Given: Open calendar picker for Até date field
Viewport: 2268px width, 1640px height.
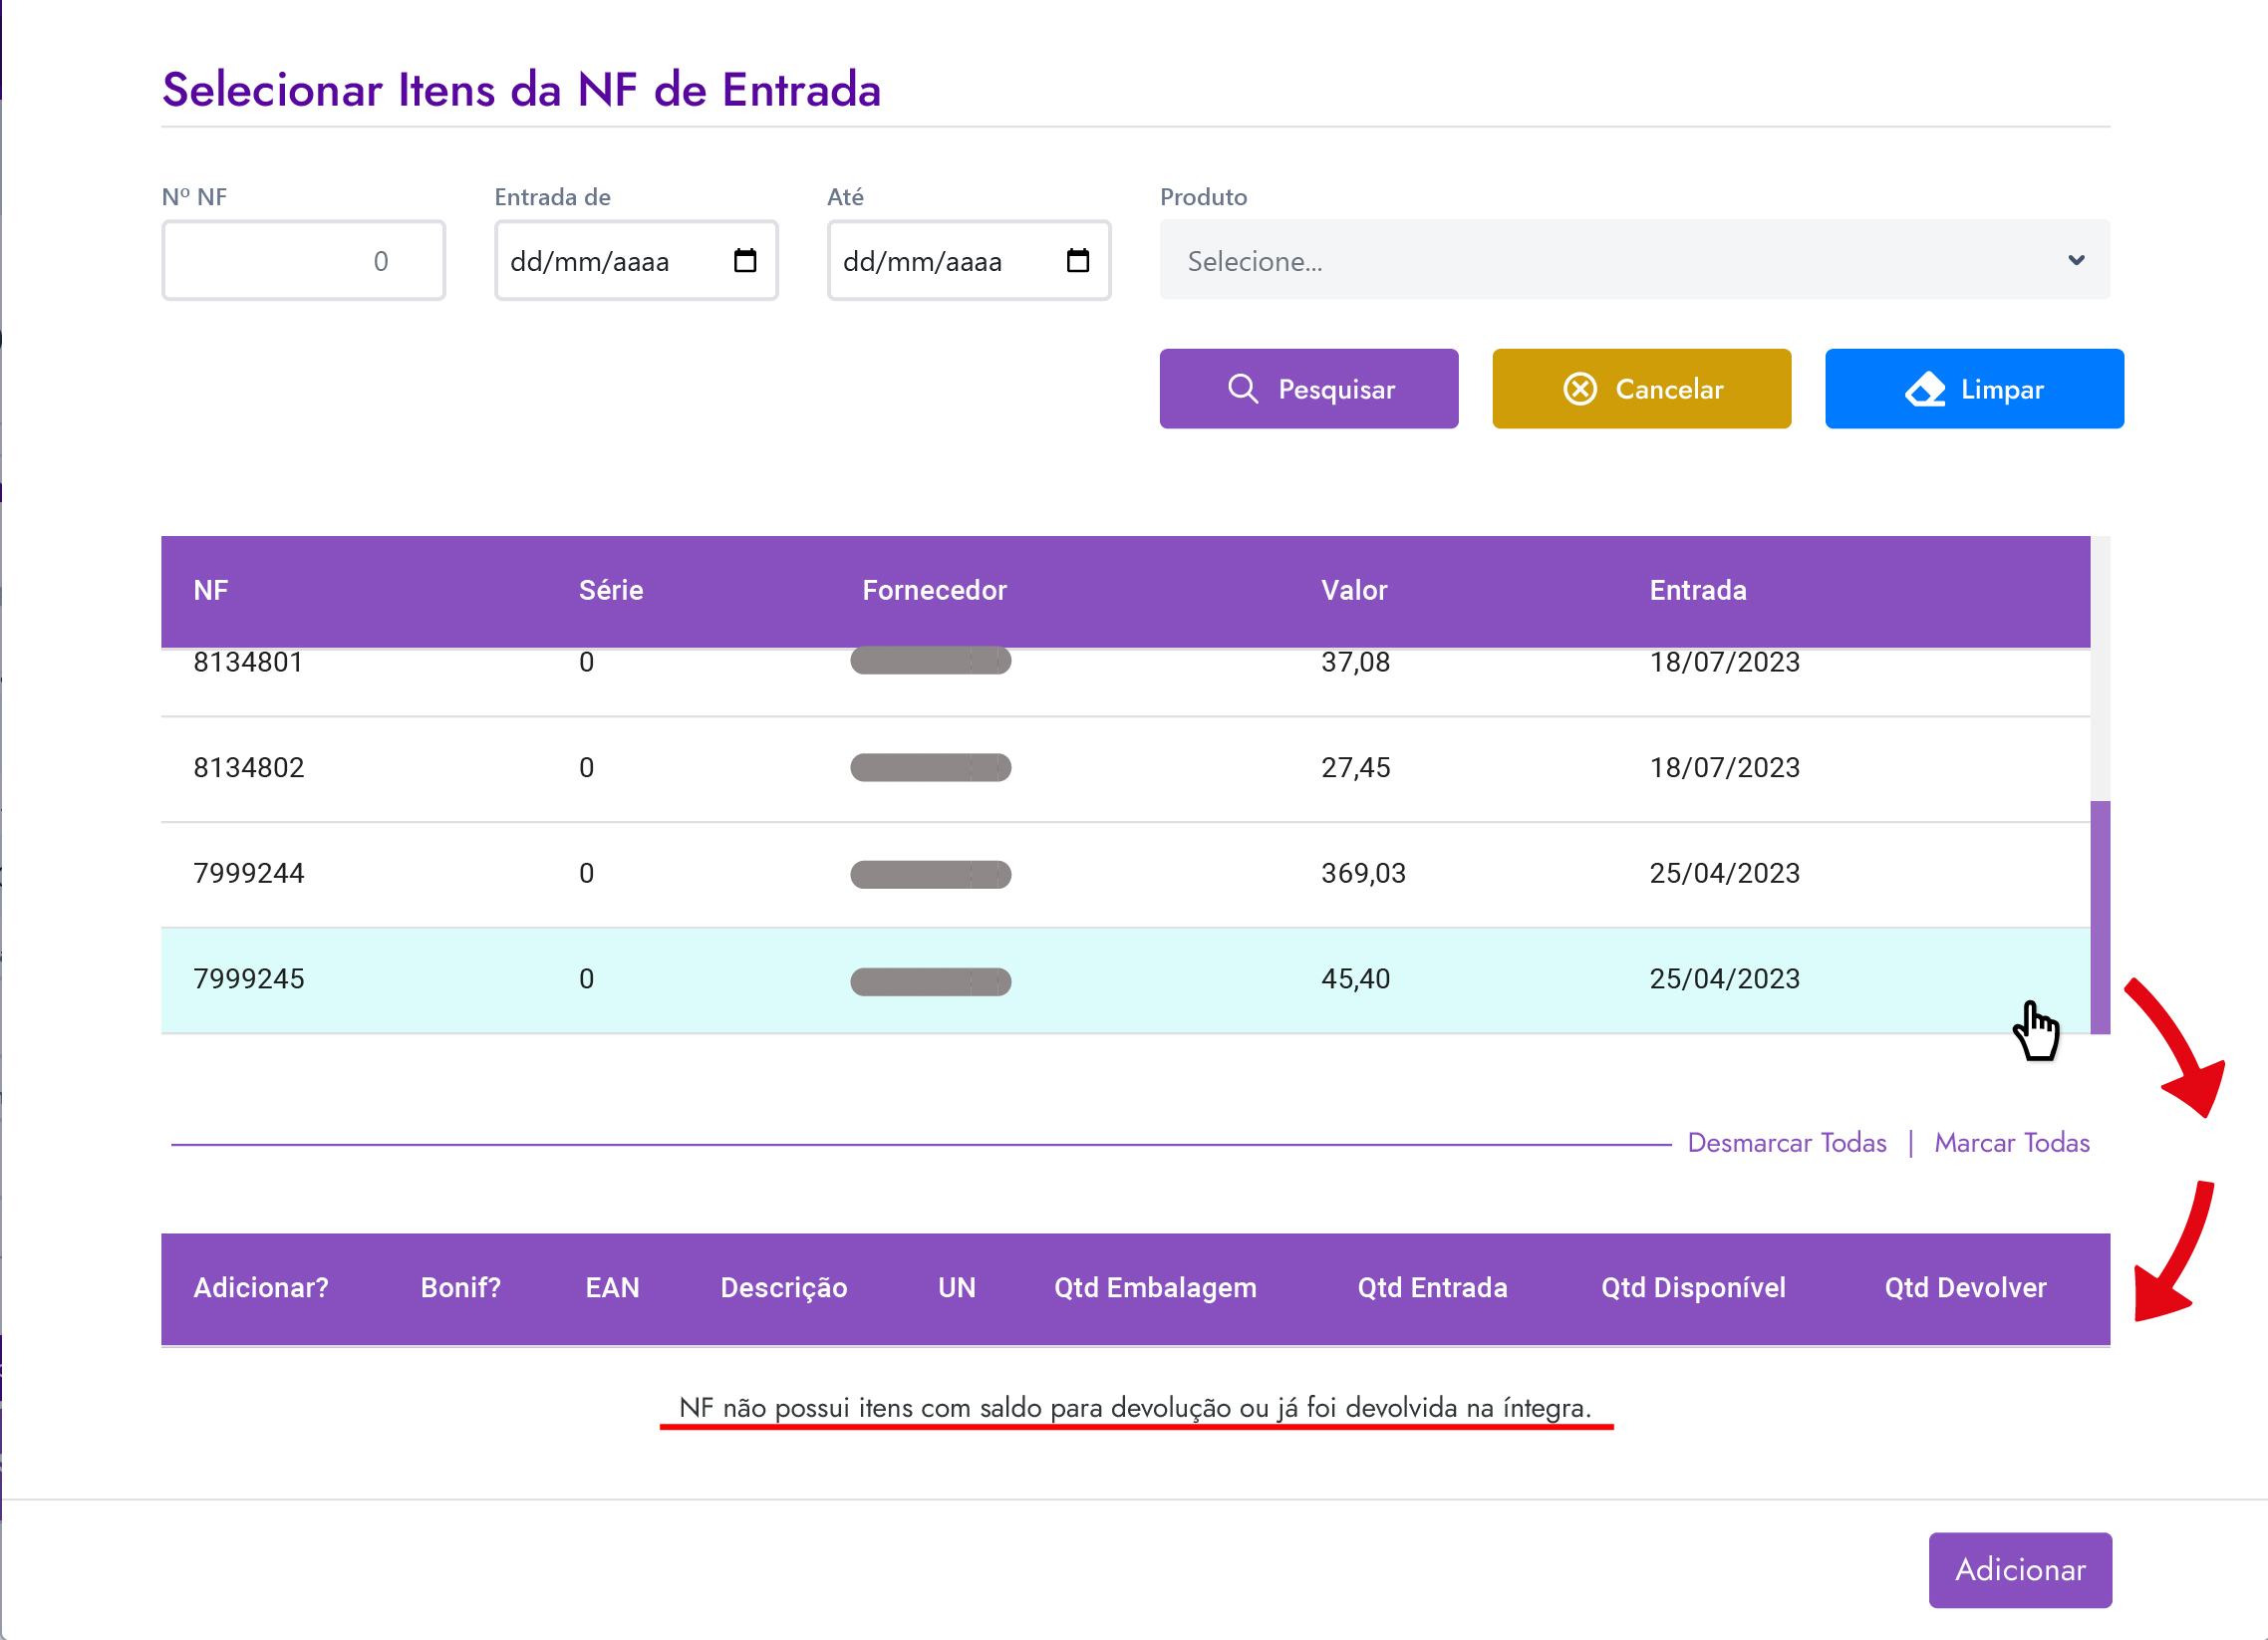Looking at the screenshot, I should pos(1077,261).
